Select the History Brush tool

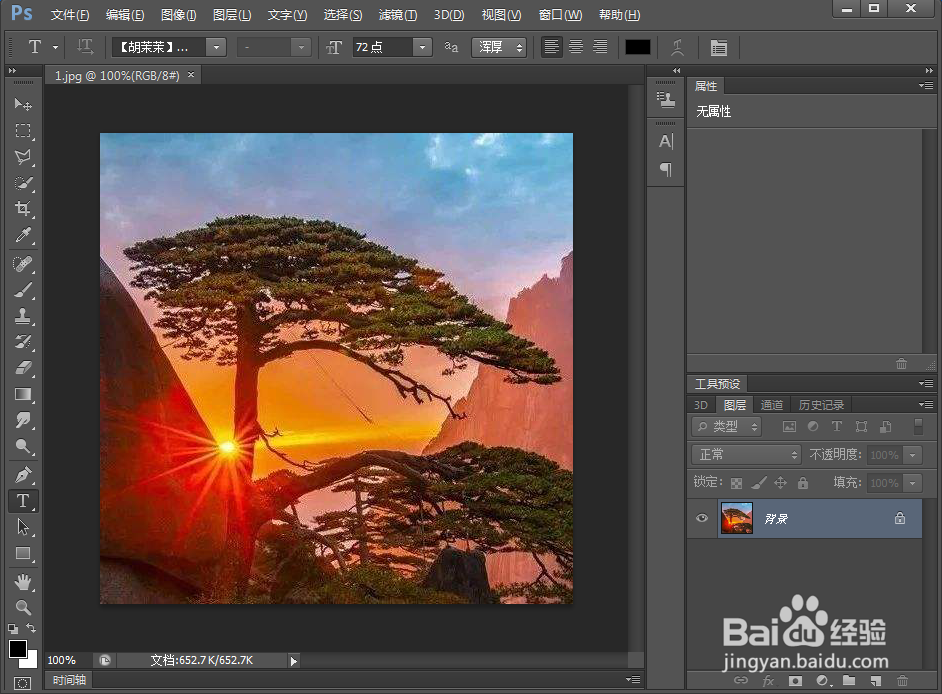[x=23, y=342]
